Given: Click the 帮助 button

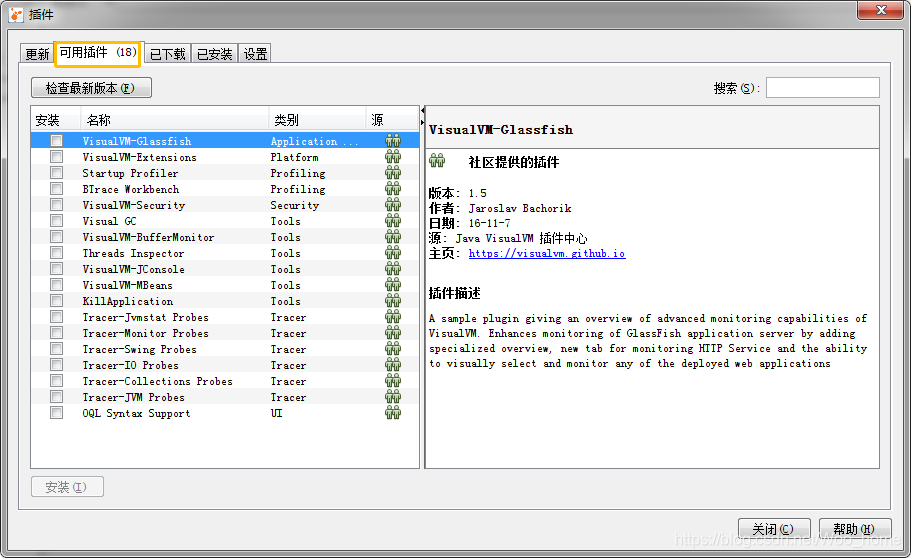Looking at the screenshot, I should 855,529.
